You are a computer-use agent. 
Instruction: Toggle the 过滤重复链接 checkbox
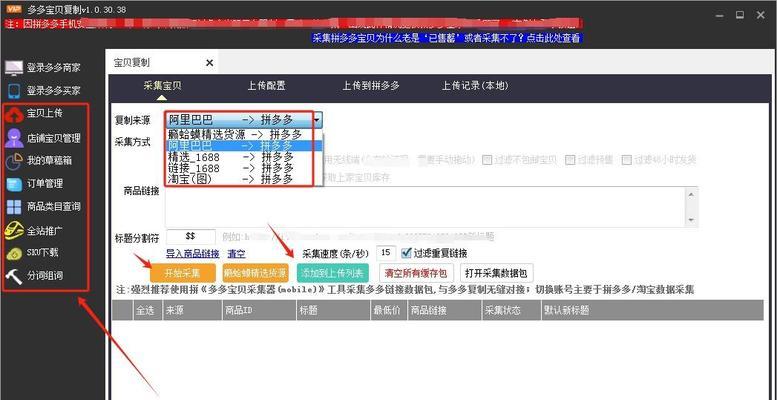(x=406, y=253)
